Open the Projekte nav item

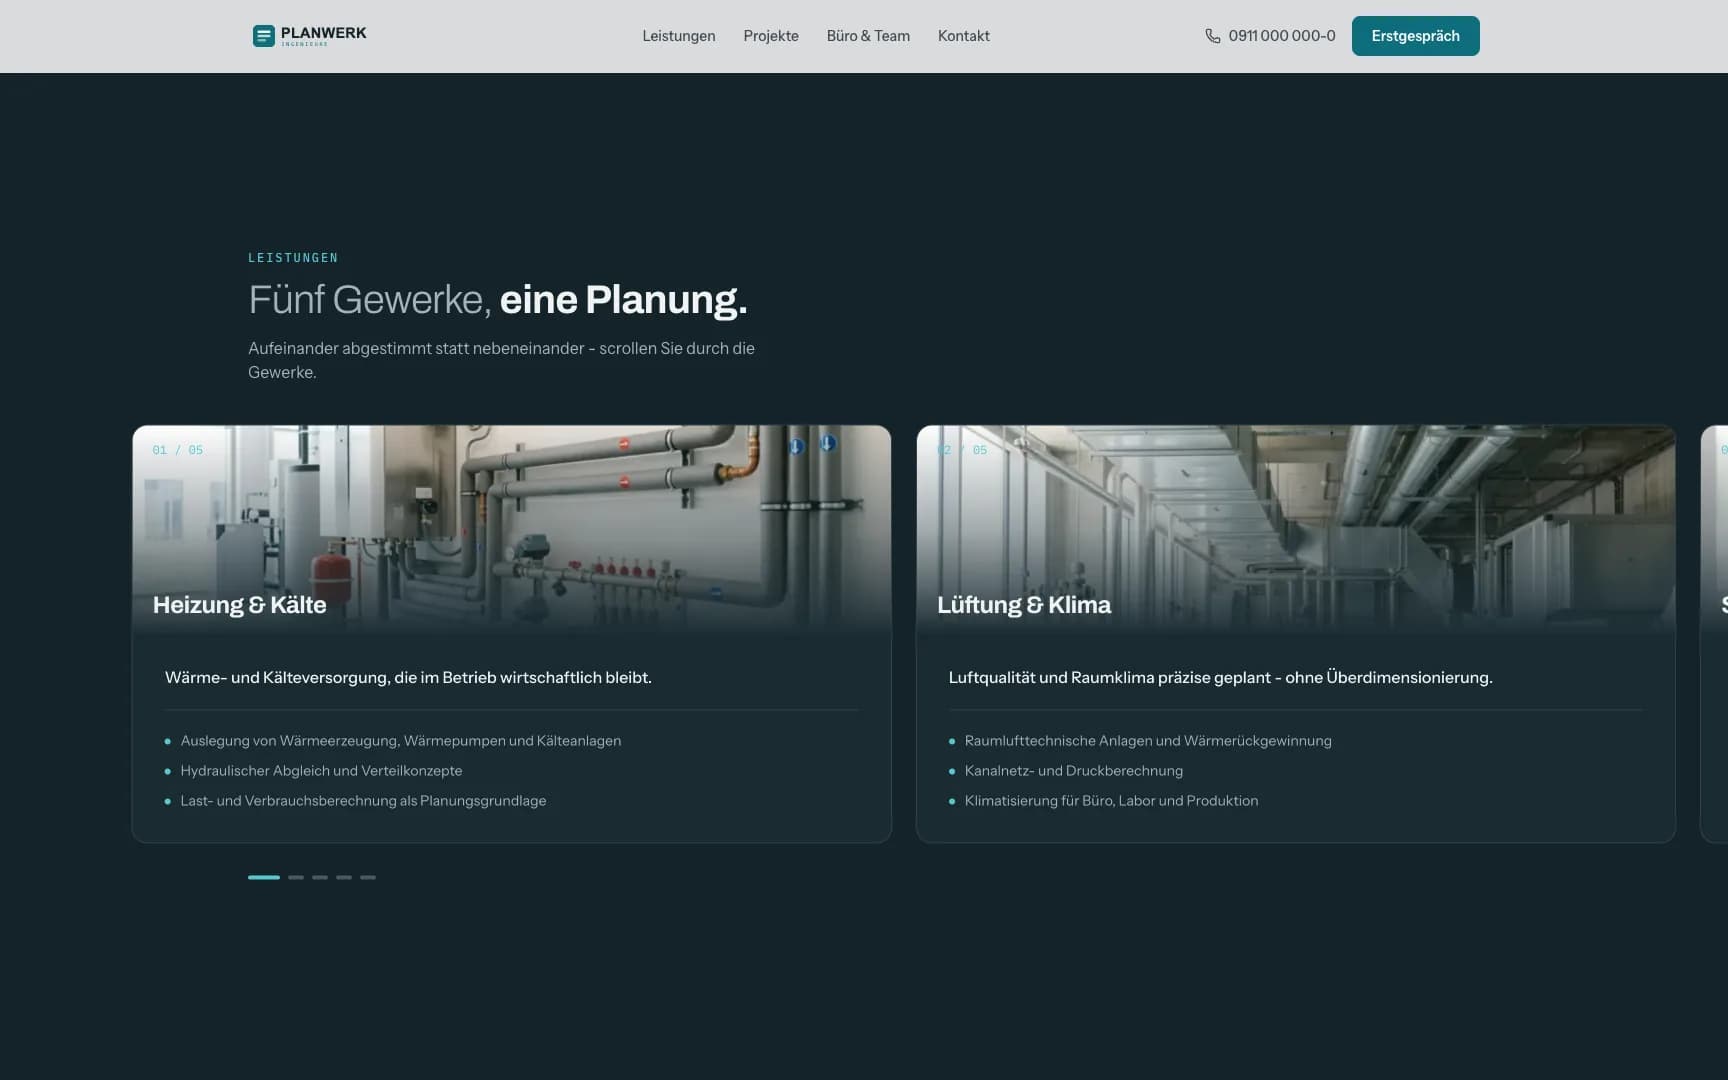pos(771,36)
